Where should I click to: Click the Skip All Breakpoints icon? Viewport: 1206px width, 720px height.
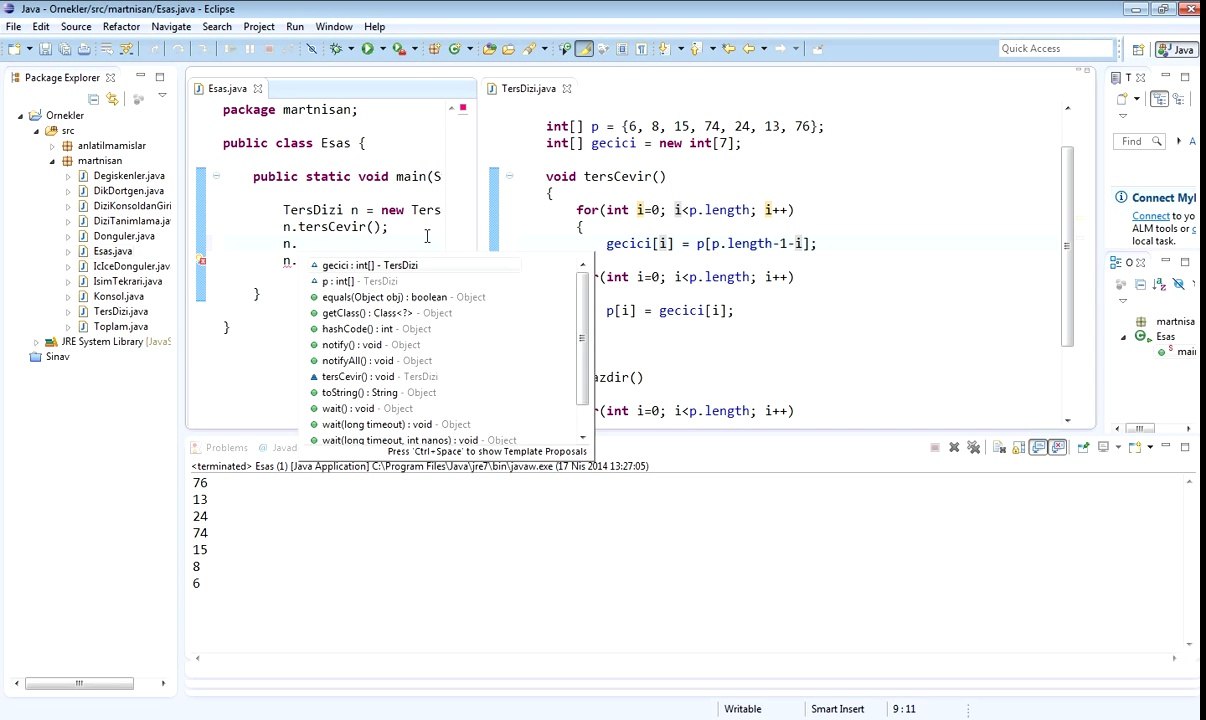(x=311, y=48)
